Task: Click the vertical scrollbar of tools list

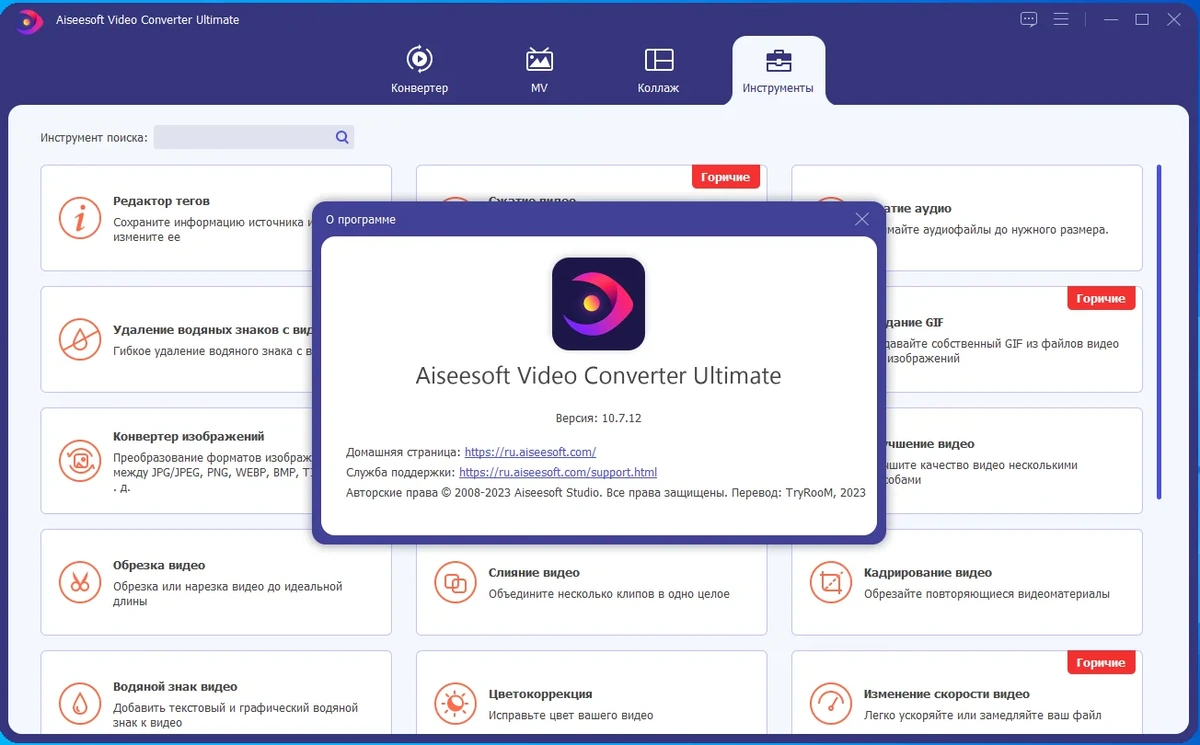Action: (1158, 332)
